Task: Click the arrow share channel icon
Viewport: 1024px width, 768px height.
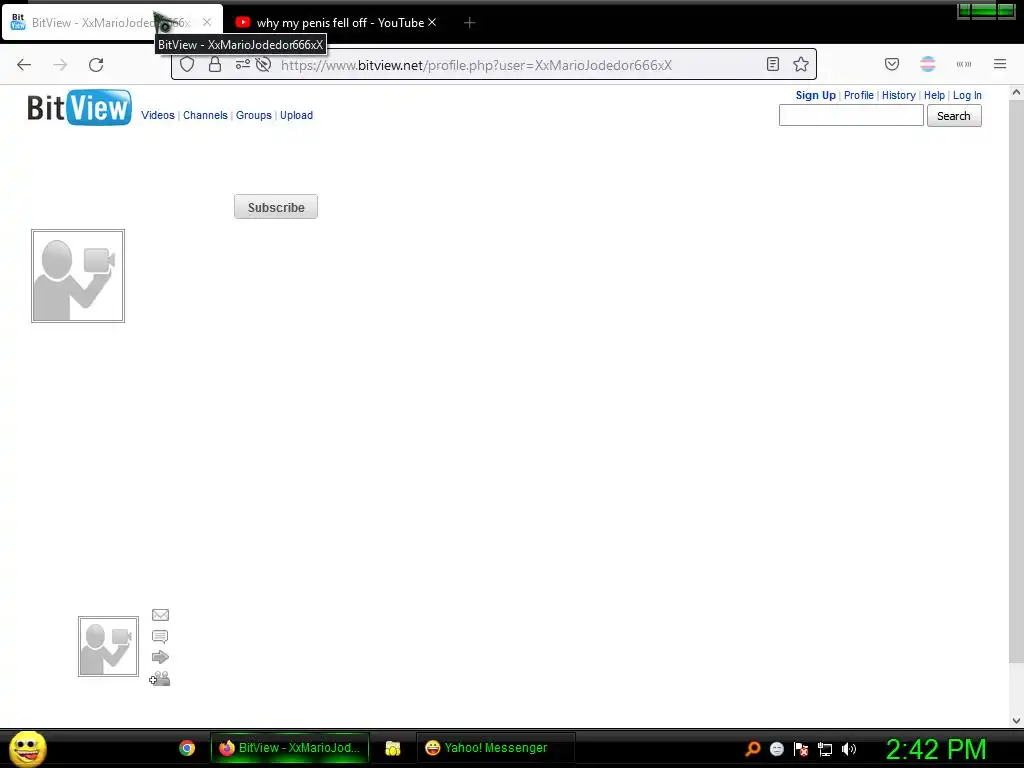Action: [x=160, y=657]
